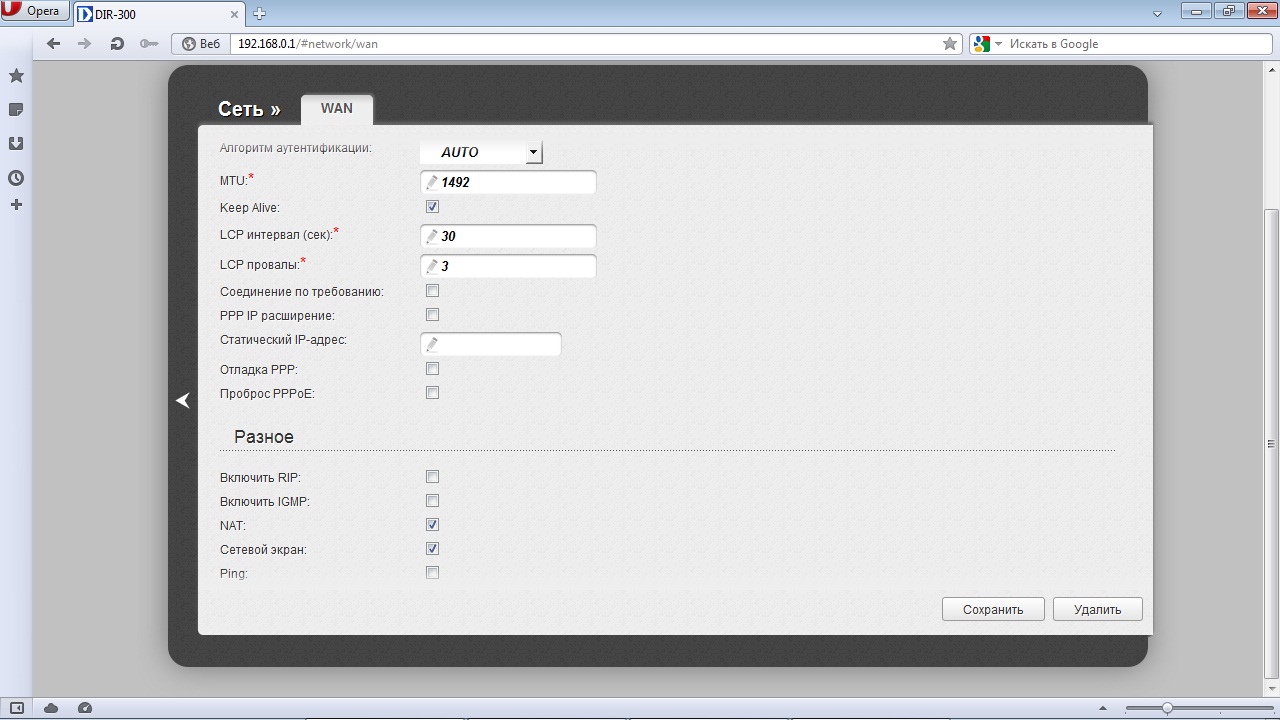Screen dimensions: 1280x720
Task: Open the Opera main menu button
Action: pyautogui.click(x=34, y=12)
